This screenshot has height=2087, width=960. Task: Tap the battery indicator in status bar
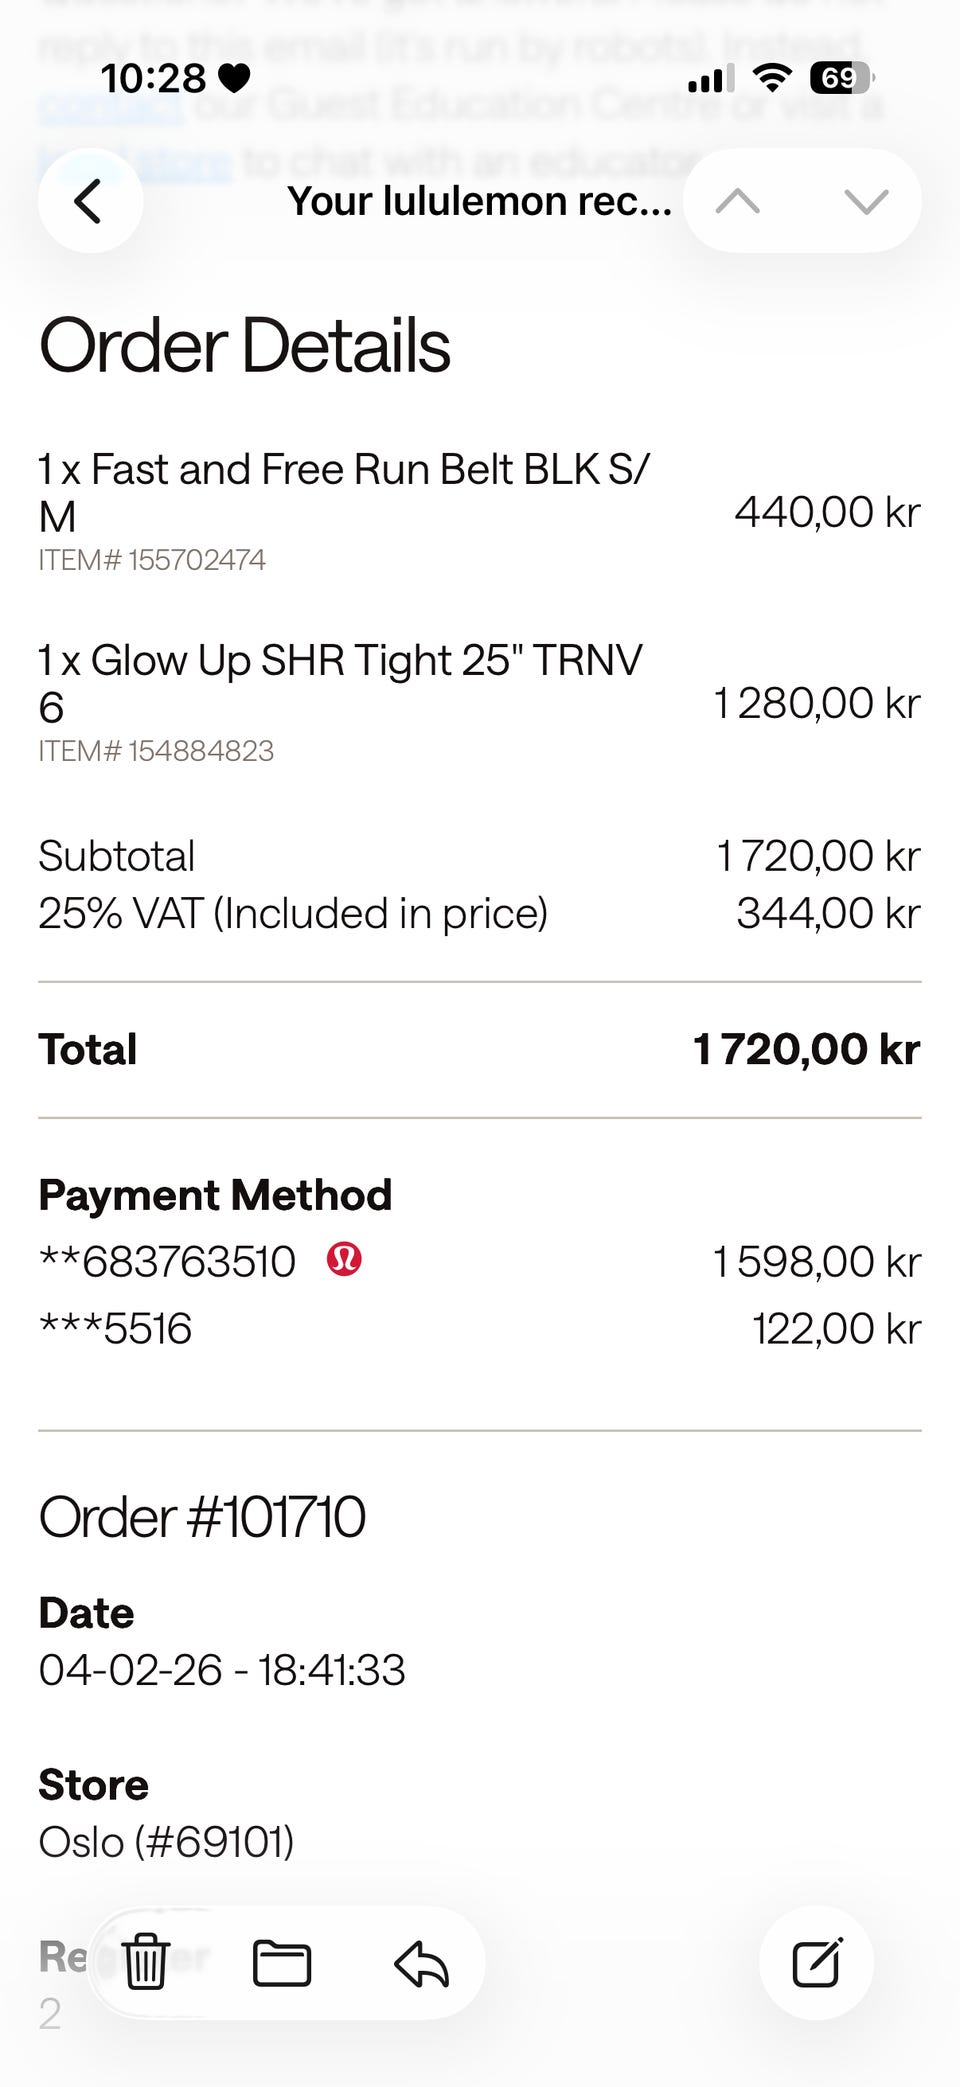click(842, 78)
